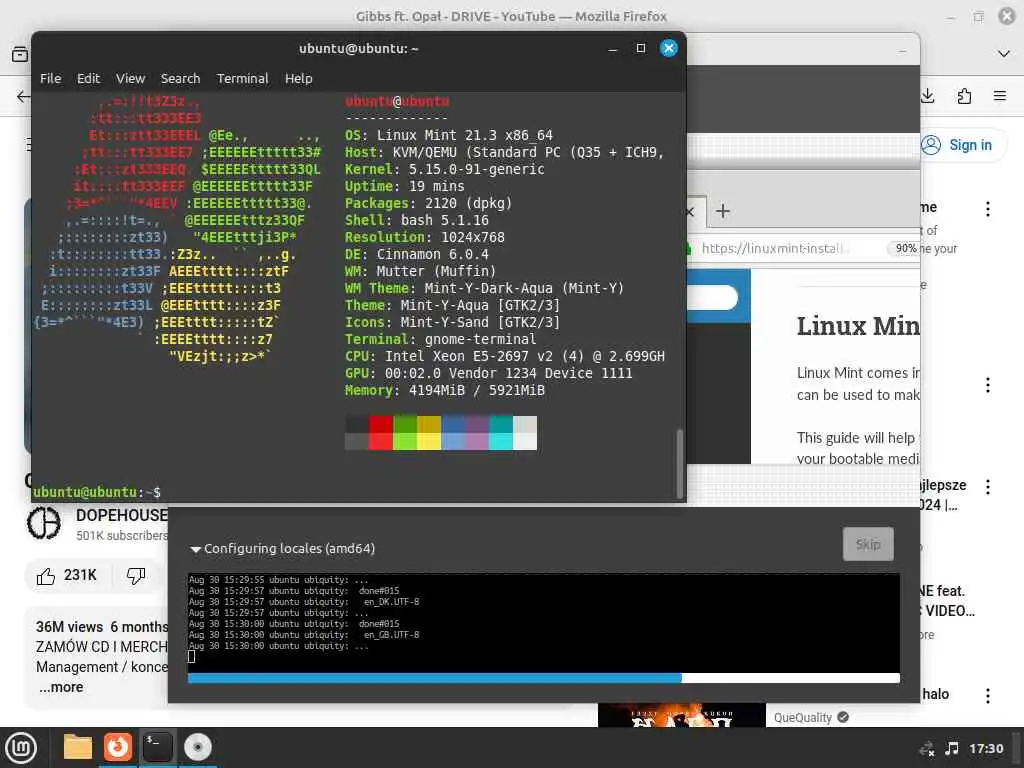Open the terminal File menu
The height and width of the screenshot is (768, 1024).
(50, 78)
